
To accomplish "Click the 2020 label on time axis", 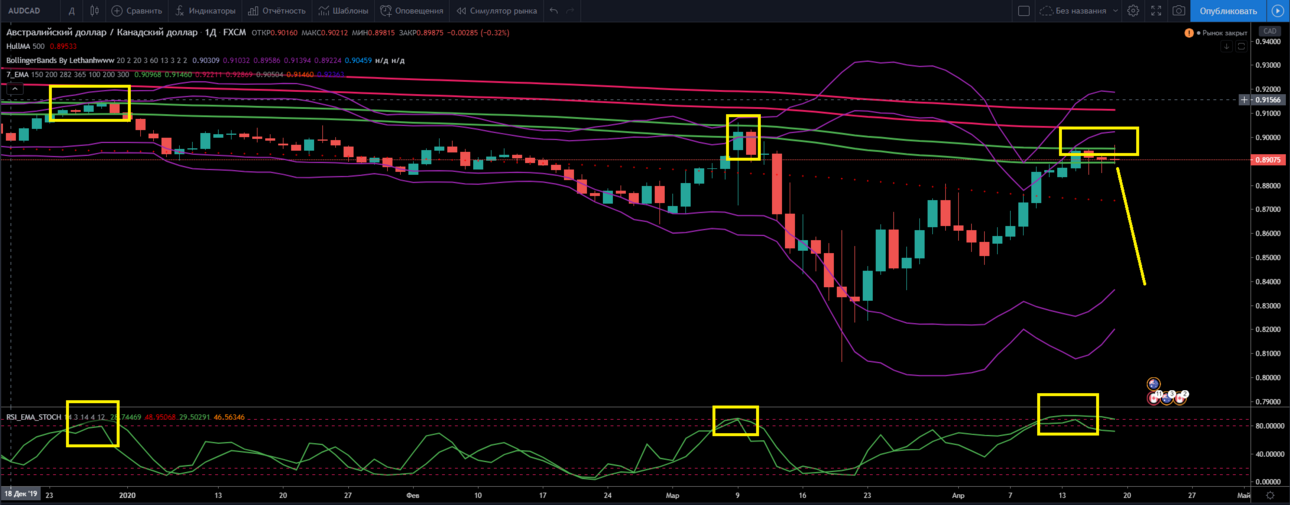I will 127,494.
